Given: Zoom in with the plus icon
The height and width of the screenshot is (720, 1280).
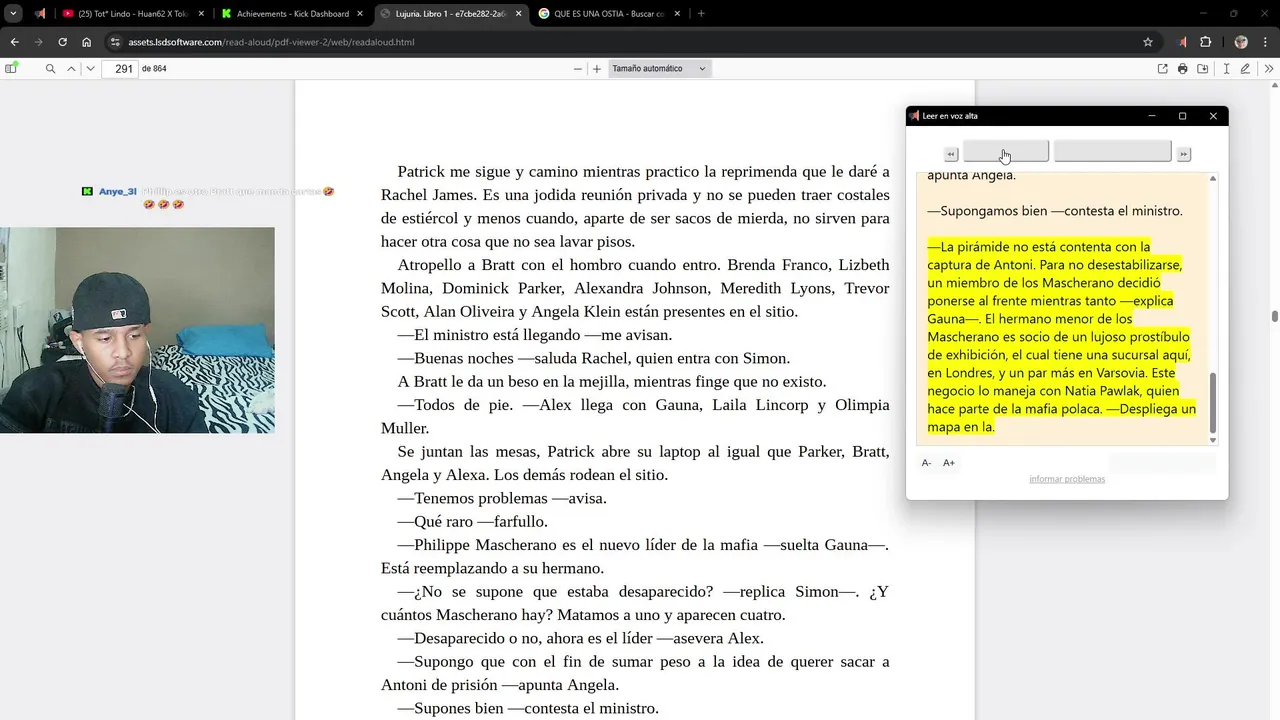Looking at the screenshot, I should (597, 69).
